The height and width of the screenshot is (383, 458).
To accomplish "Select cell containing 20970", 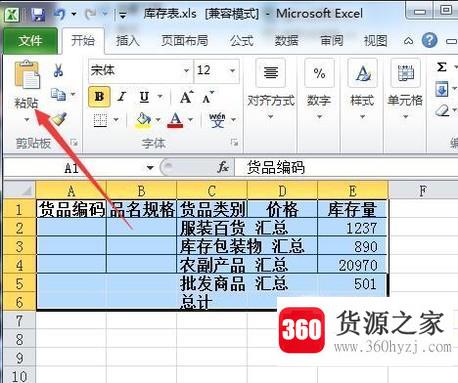I will (x=353, y=265).
